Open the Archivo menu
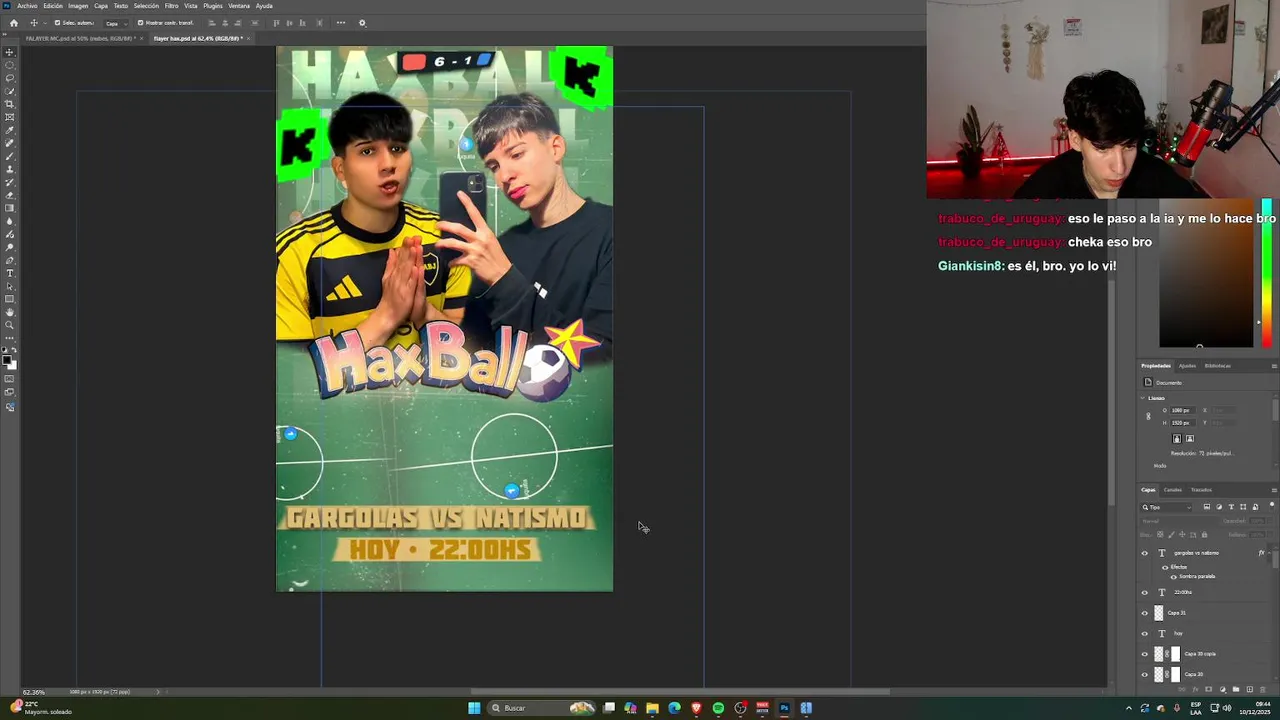The image size is (1280, 720). (x=27, y=5)
